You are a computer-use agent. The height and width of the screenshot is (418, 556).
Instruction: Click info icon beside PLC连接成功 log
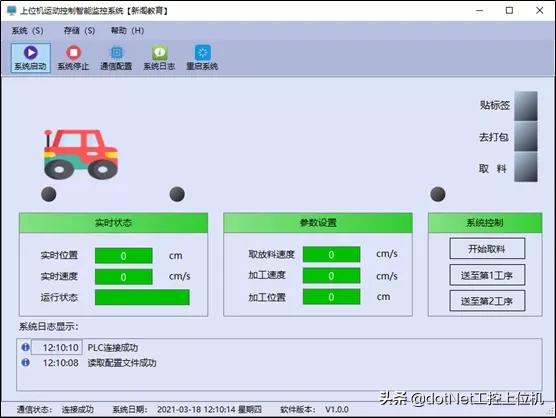(x=26, y=347)
